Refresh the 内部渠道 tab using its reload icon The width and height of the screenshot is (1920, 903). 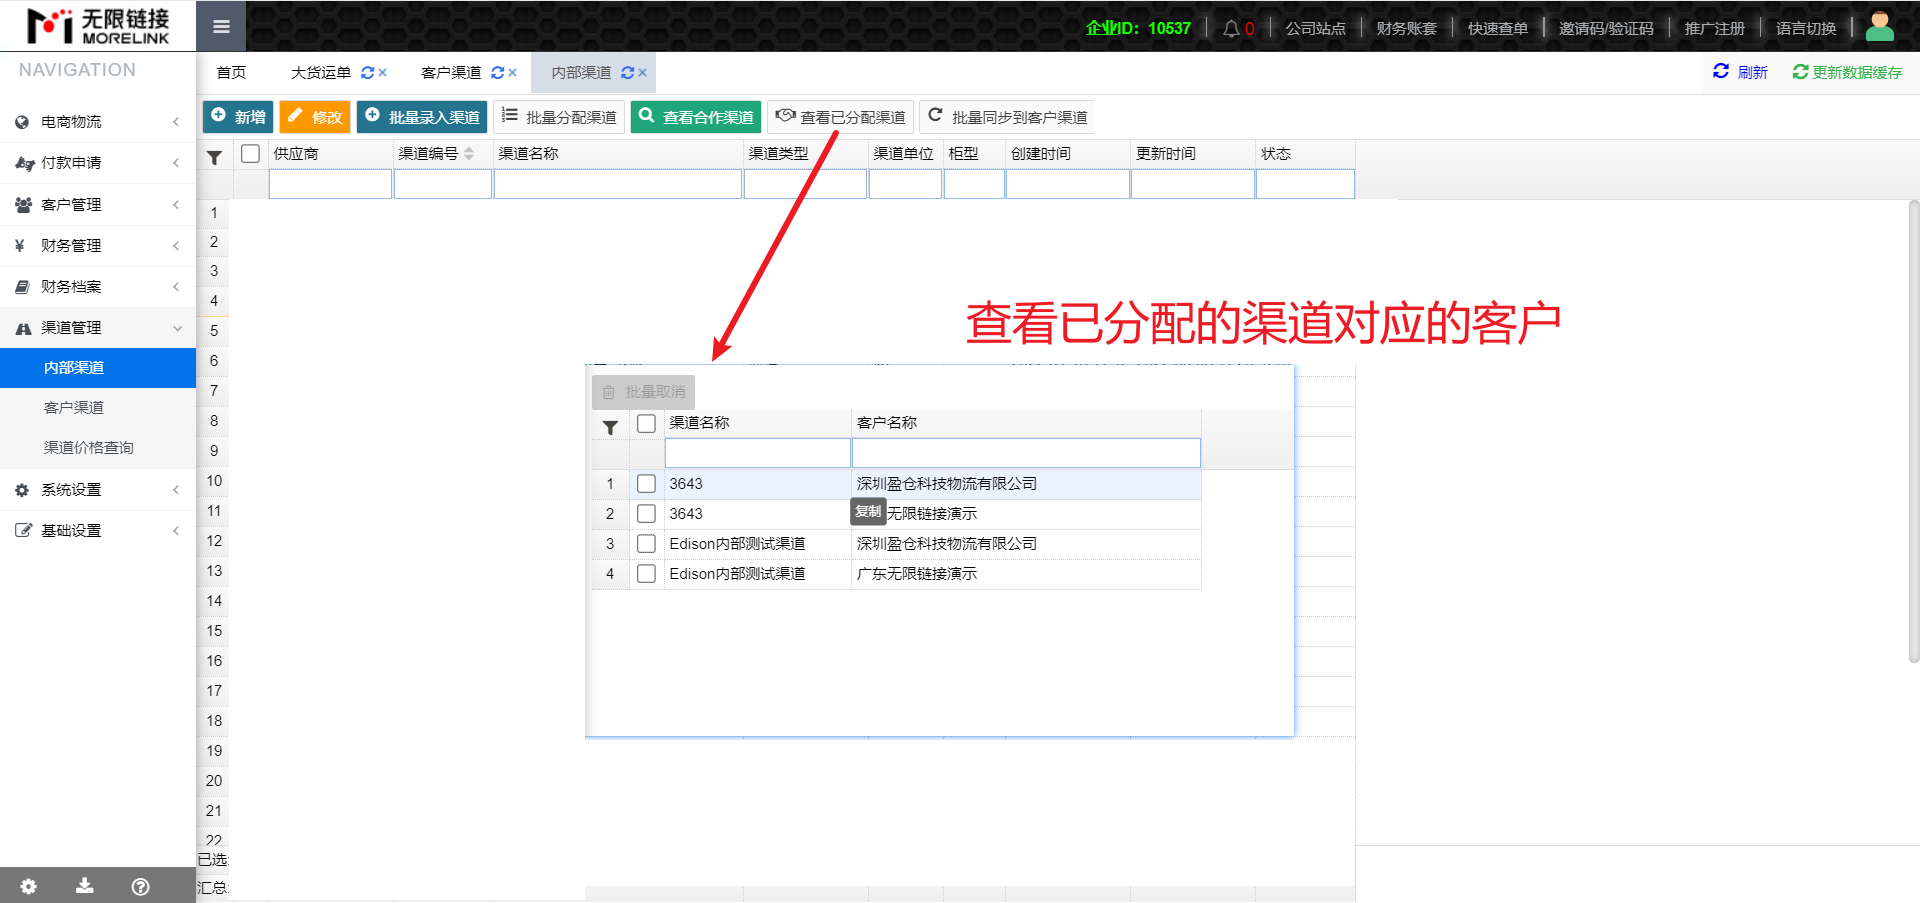(628, 72)
